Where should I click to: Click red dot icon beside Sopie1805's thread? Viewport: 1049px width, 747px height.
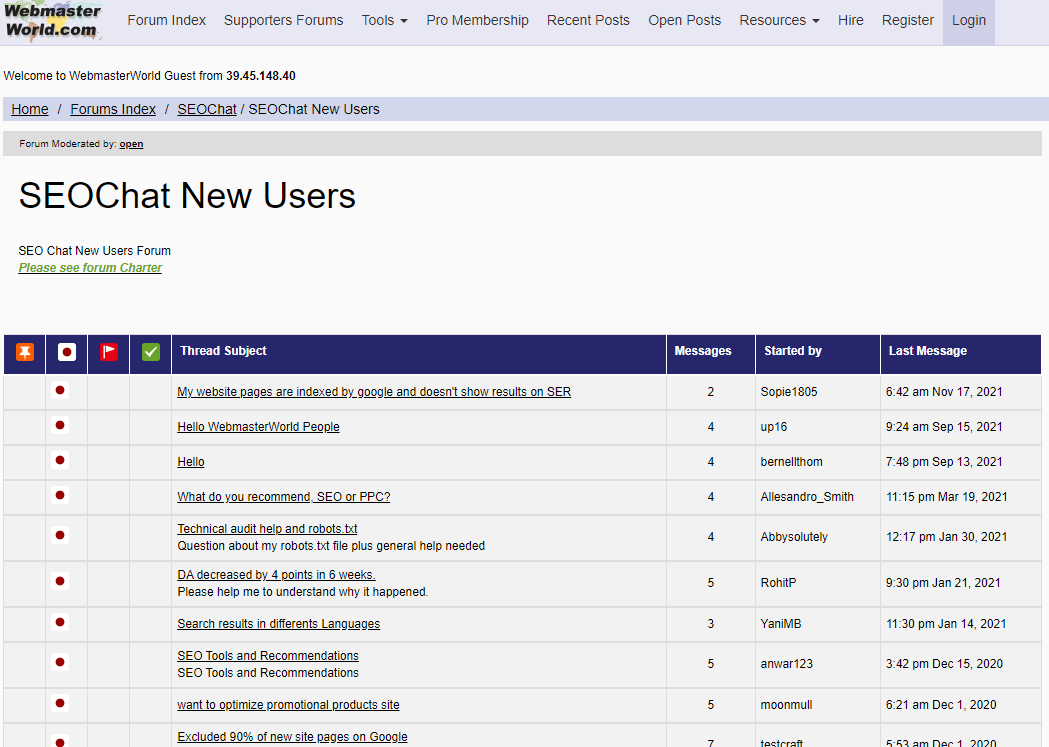[60, 391]
